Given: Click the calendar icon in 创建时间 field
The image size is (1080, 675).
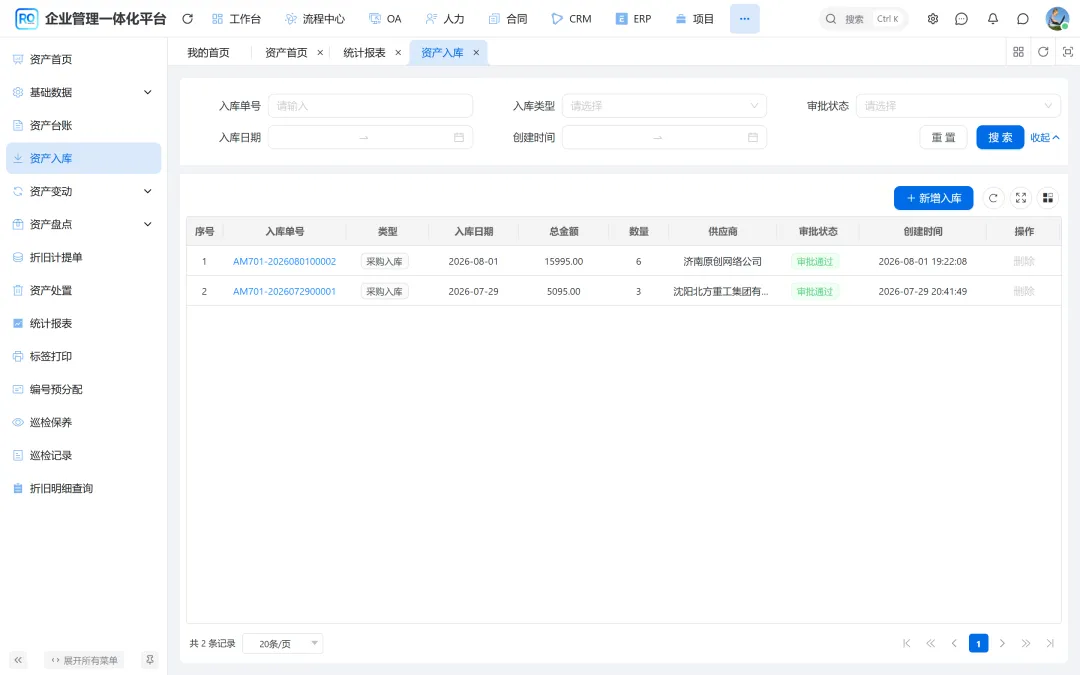Looking at the screenshot, I should tap(753, 138).
